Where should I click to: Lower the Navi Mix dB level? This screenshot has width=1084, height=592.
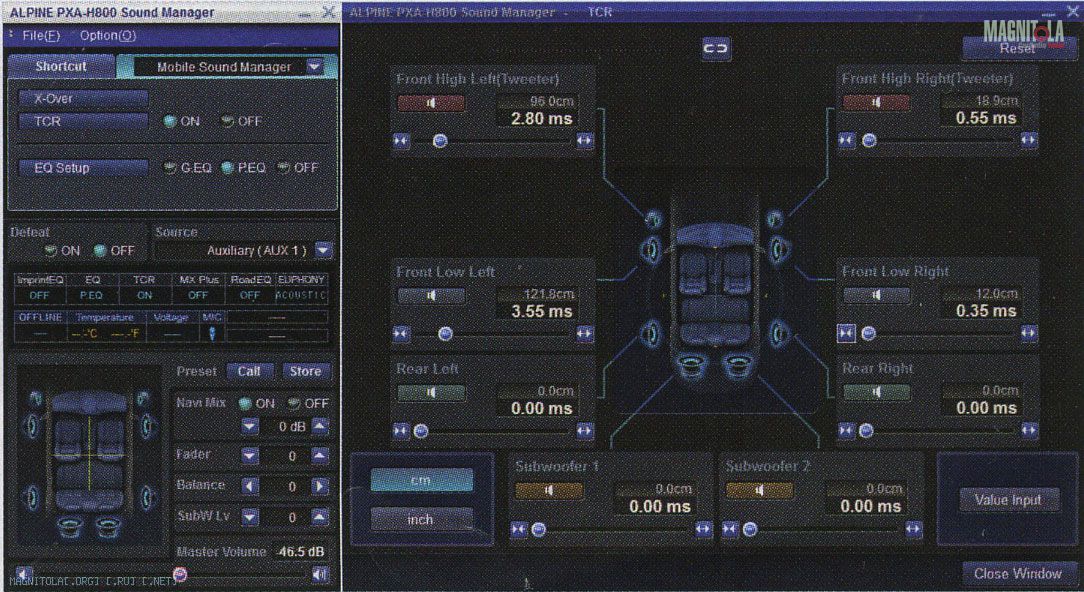pos(250,427)
